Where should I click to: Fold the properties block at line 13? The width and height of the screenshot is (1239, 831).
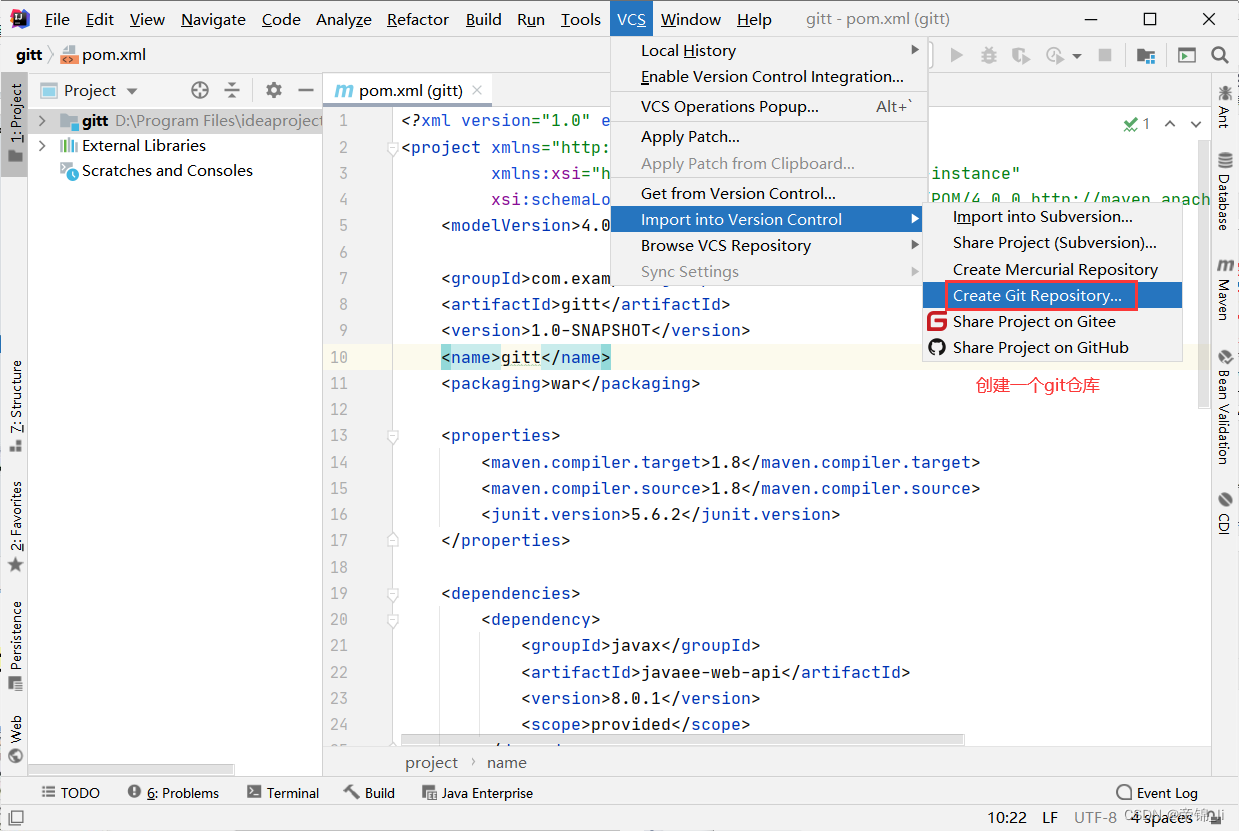point(392,436)
